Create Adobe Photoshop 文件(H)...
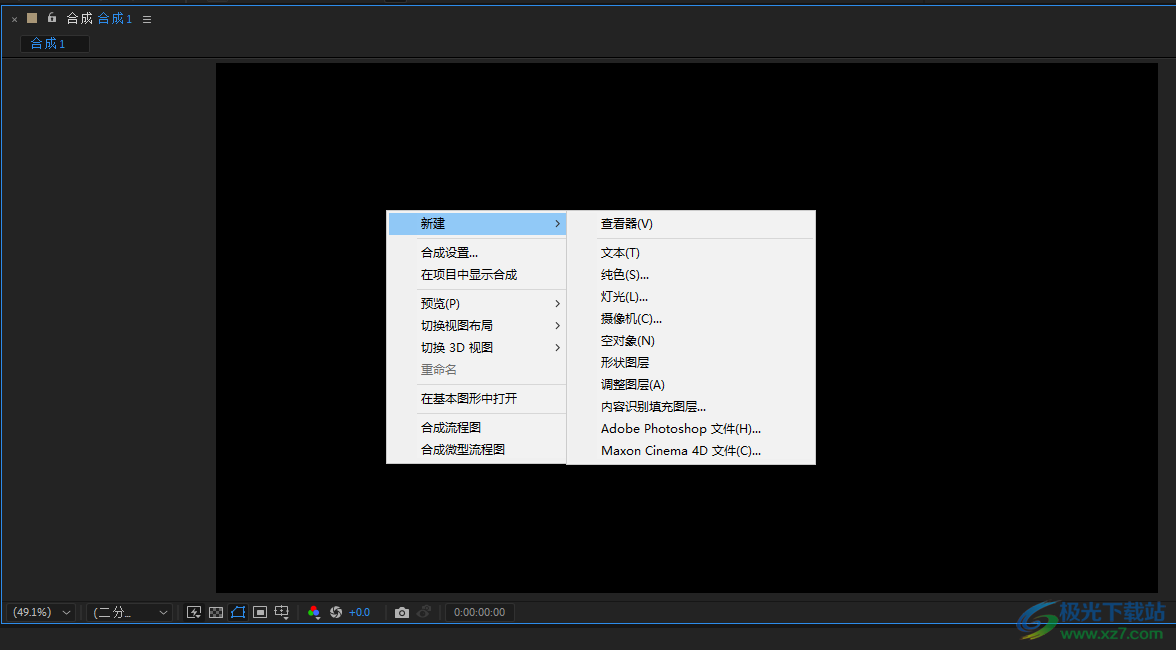 tap(691, 429)
